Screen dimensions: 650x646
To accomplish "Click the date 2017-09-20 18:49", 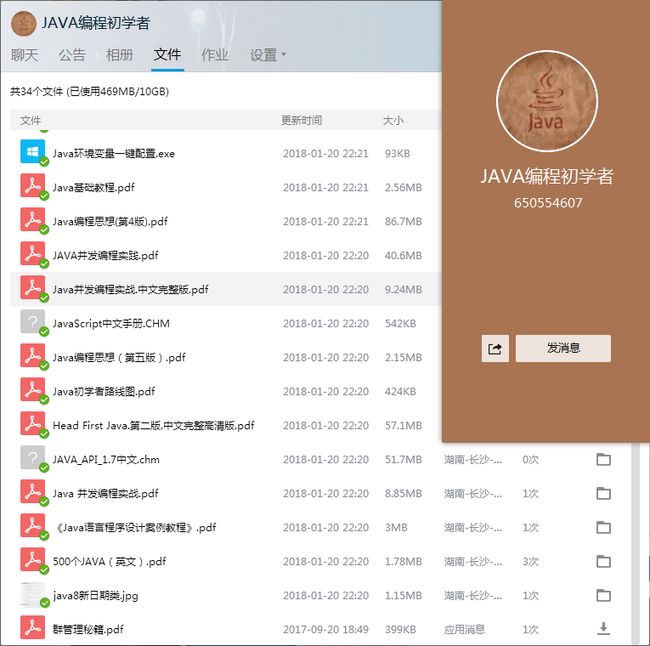I will (x=325, y=629).
